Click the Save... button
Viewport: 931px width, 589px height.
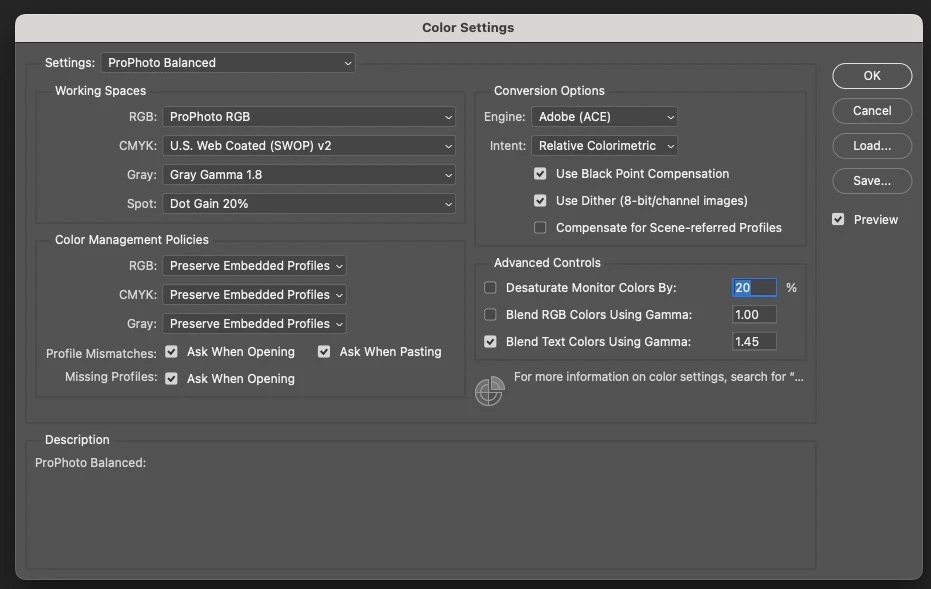point(872,181)
